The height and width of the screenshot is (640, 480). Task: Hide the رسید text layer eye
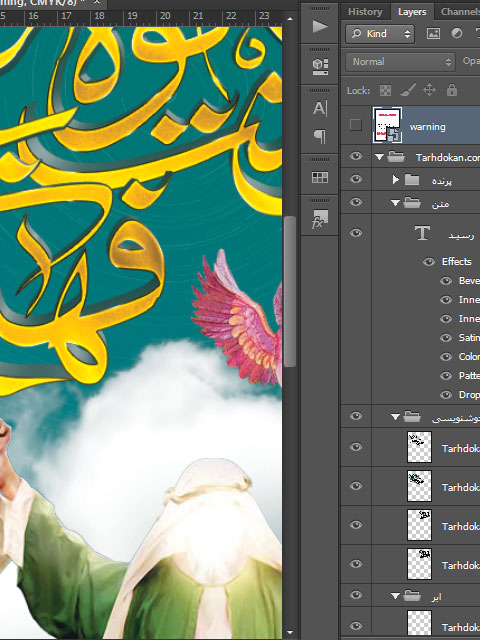(x=356, y=233)
